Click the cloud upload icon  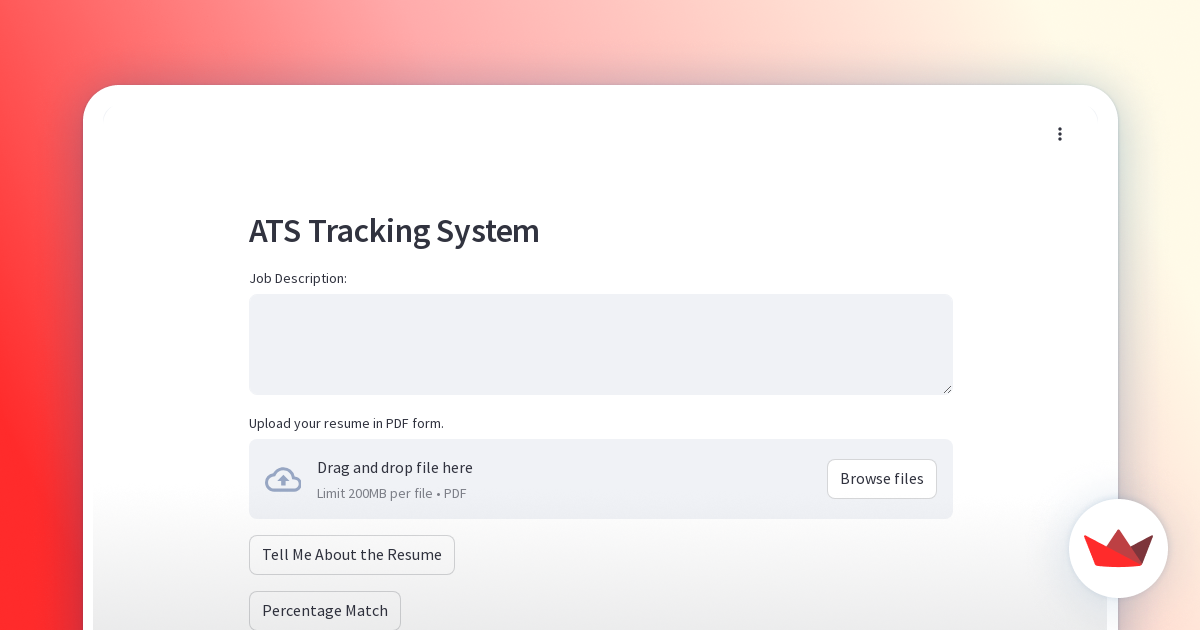[283, 479]
